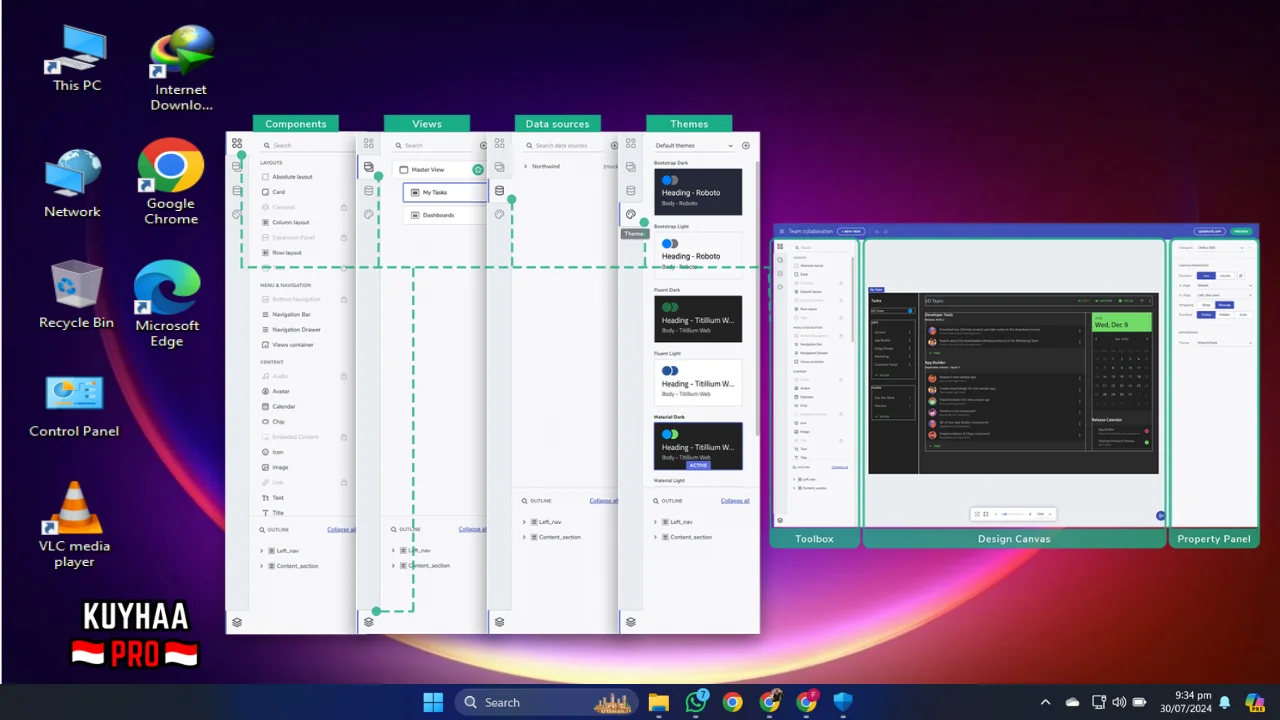
Task: Click Collapse all in Themes panel
Action: click(735, 500)
